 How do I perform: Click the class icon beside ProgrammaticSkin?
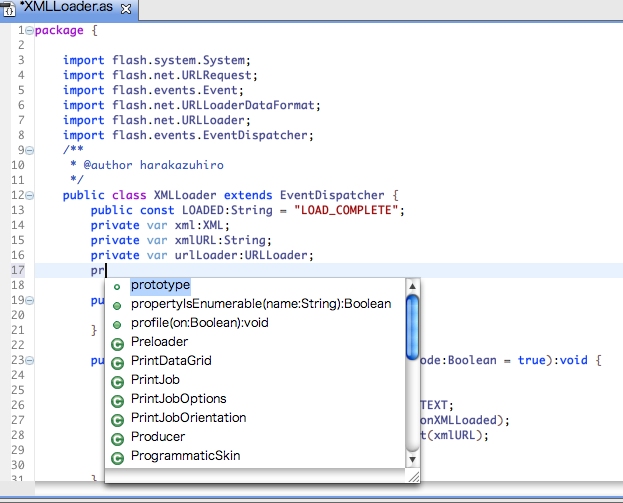coord(117,458)
